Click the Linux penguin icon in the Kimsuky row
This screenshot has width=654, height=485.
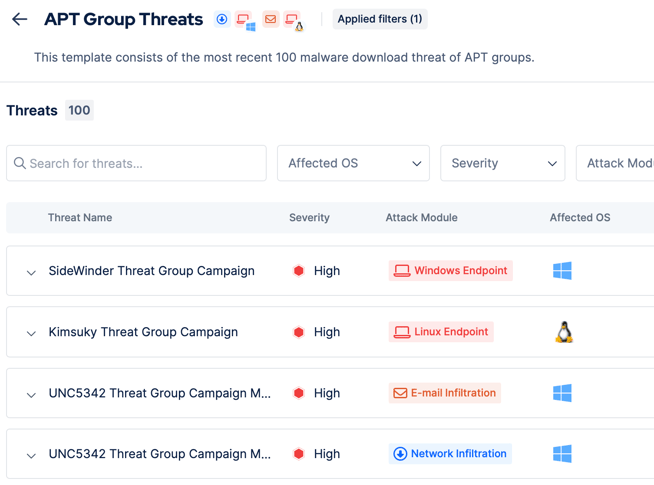pos(564,332)
